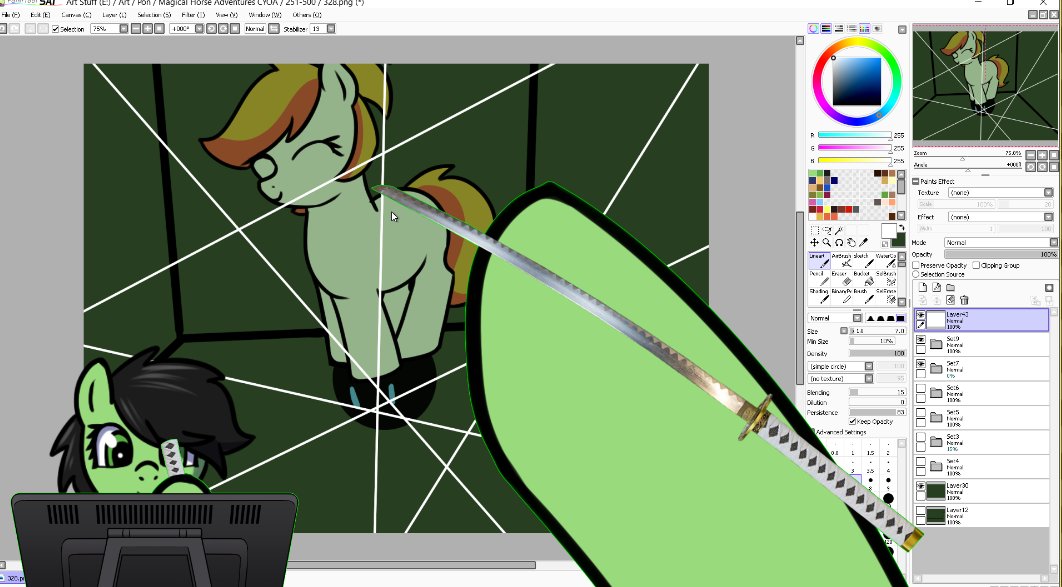Toggle the swatches panel icon

[x=864, y=28]
